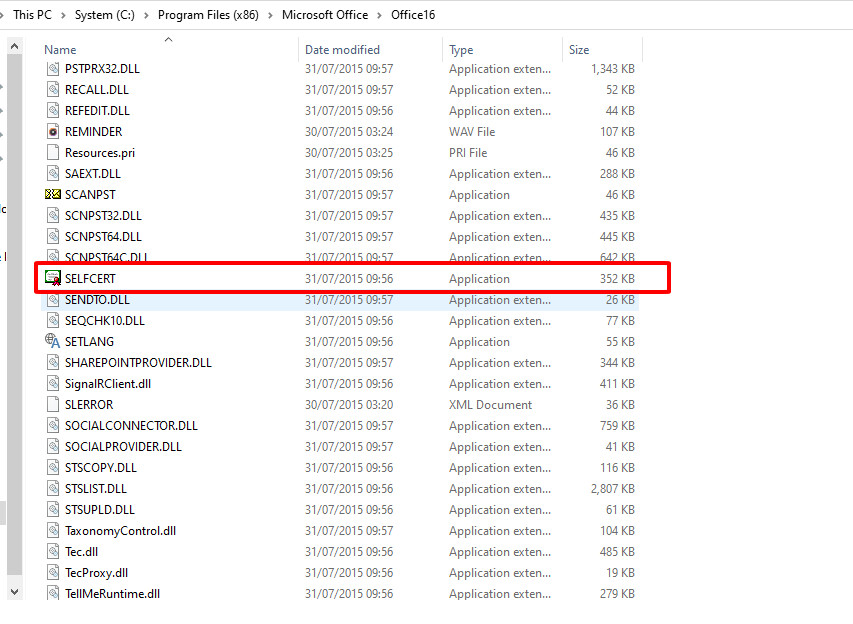Navigate to System (C:) breadcrumb
The height and width of the screenshot is (624, 853).
(104, 15)
